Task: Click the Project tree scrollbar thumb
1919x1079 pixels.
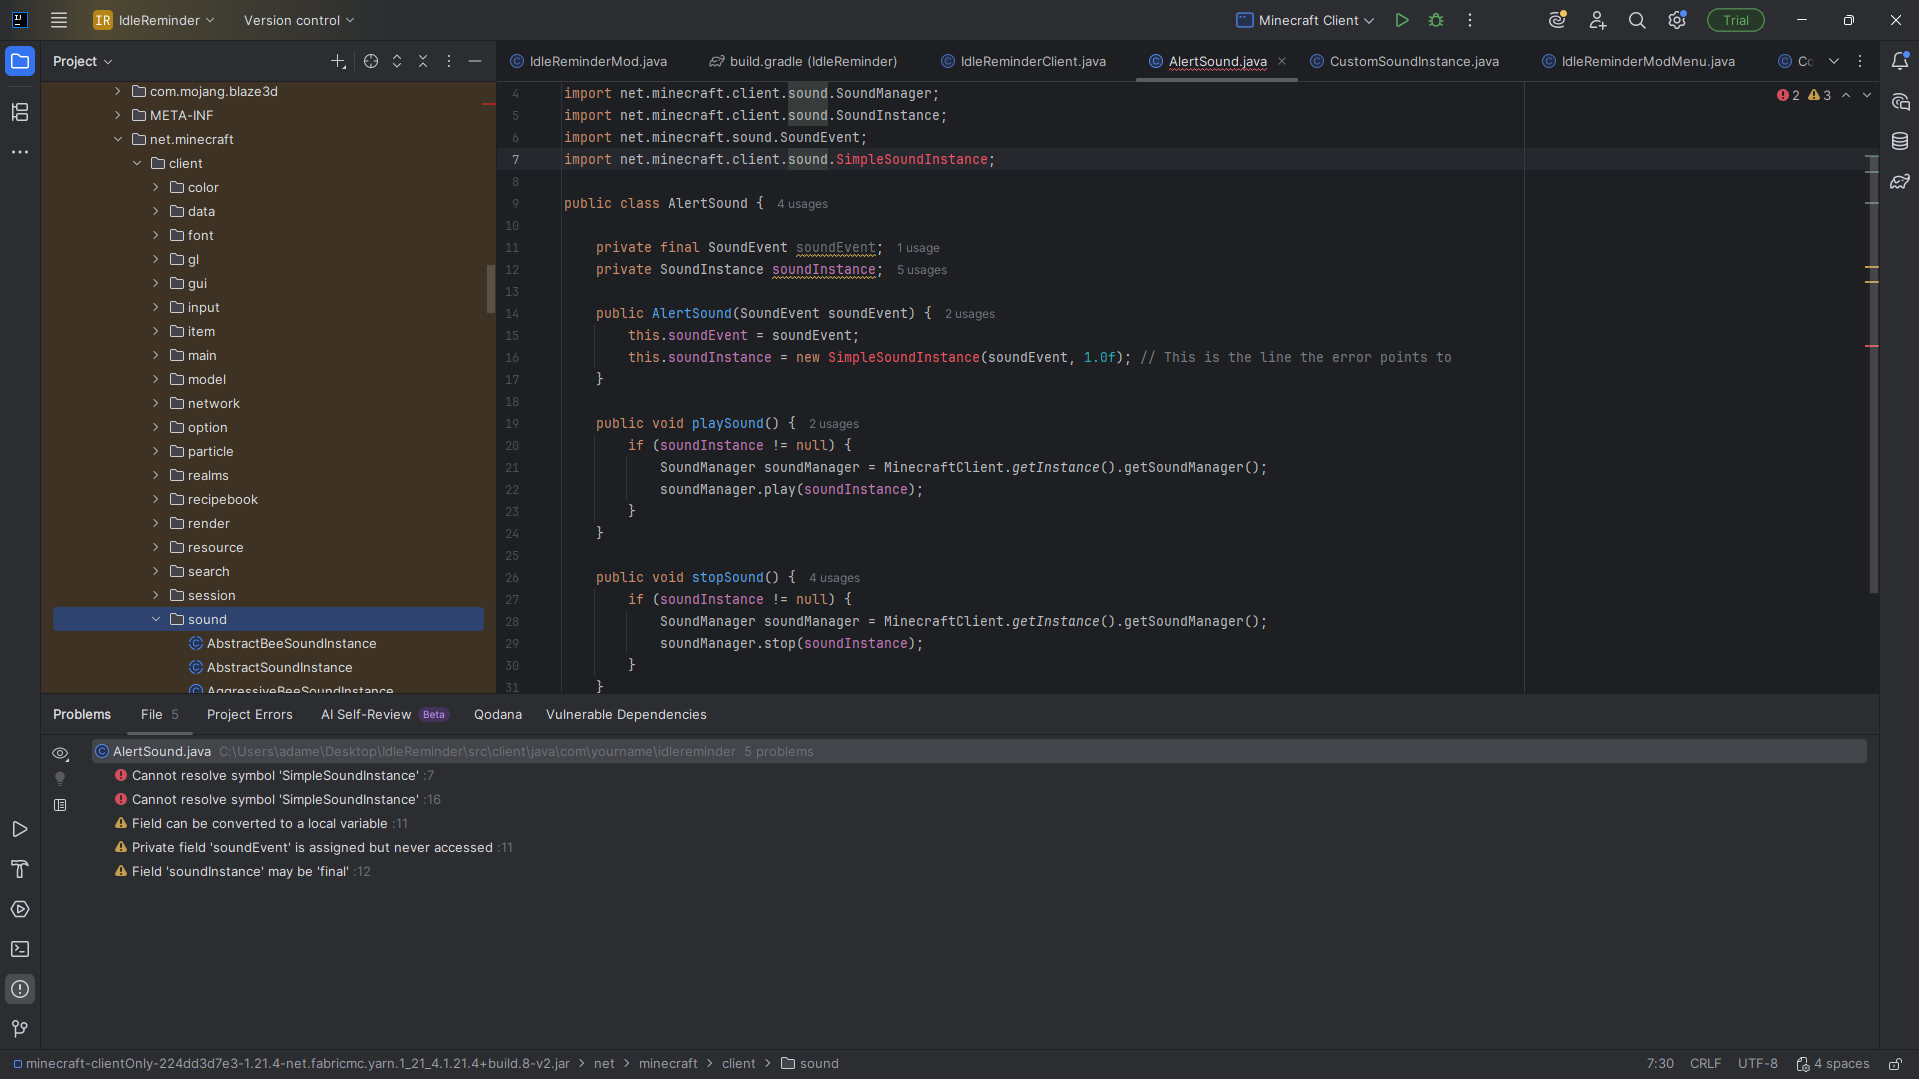Action: [x=491, y=289]
